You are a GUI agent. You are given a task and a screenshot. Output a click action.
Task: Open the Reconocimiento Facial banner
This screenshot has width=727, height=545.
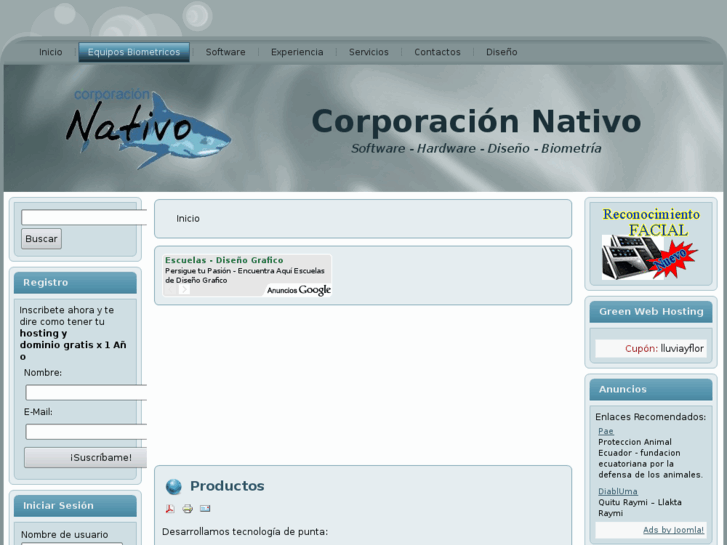coord(650,244)
